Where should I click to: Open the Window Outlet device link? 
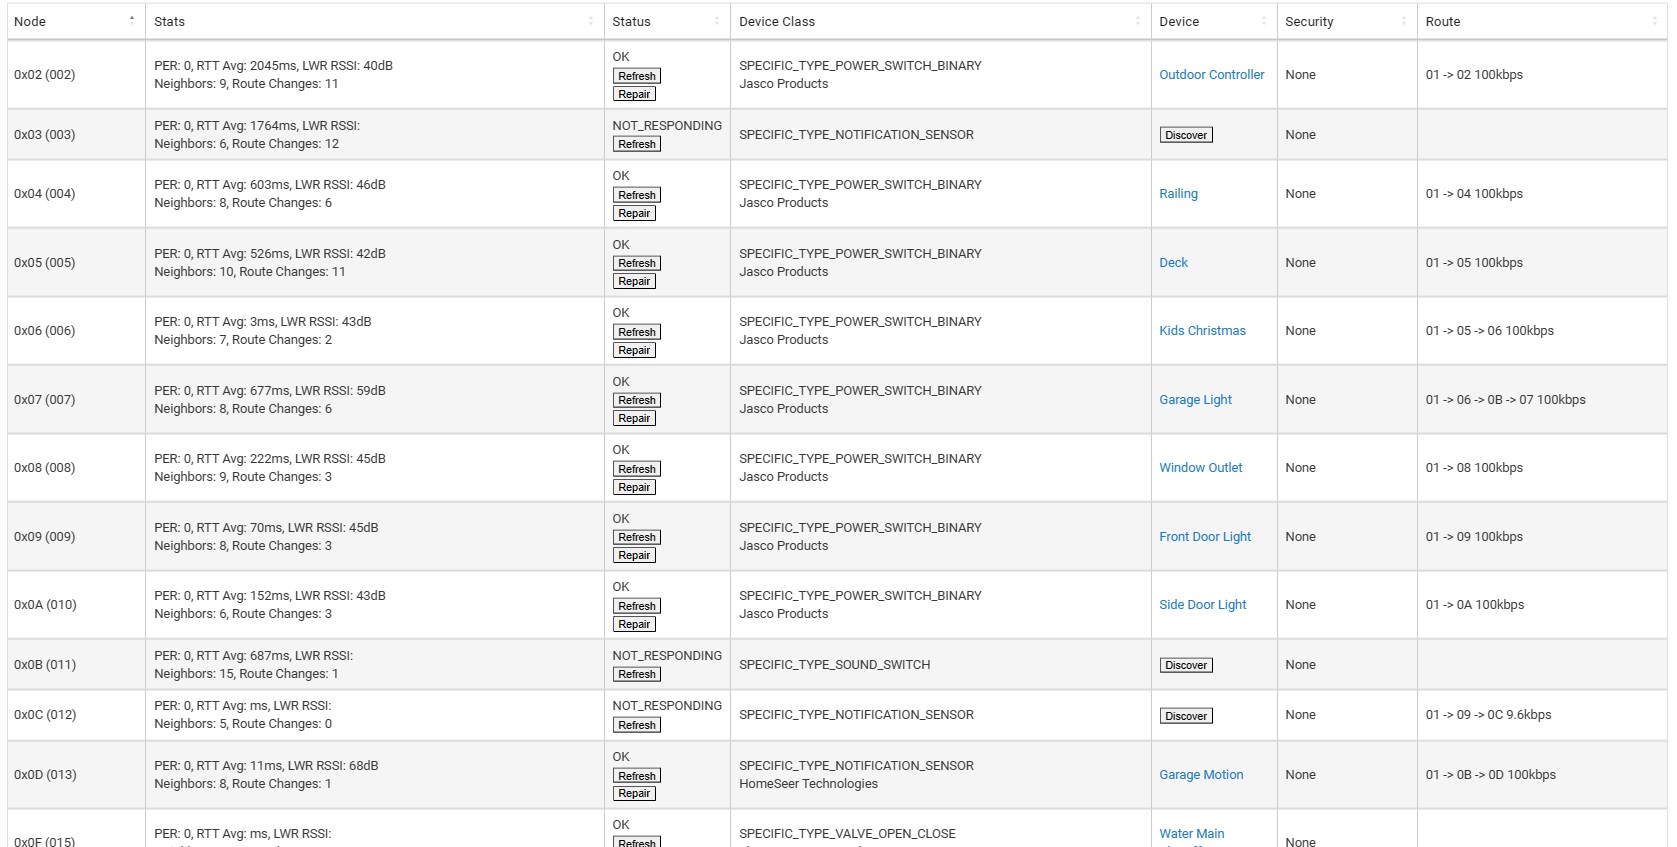coord(1201,467)
